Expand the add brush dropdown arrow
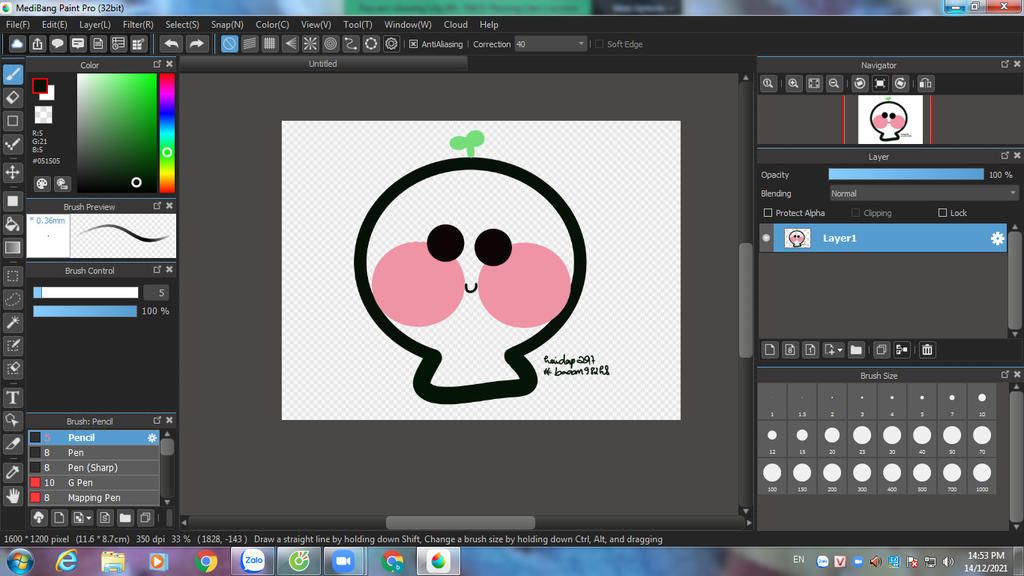1024x576 pixels. point(89,519)
